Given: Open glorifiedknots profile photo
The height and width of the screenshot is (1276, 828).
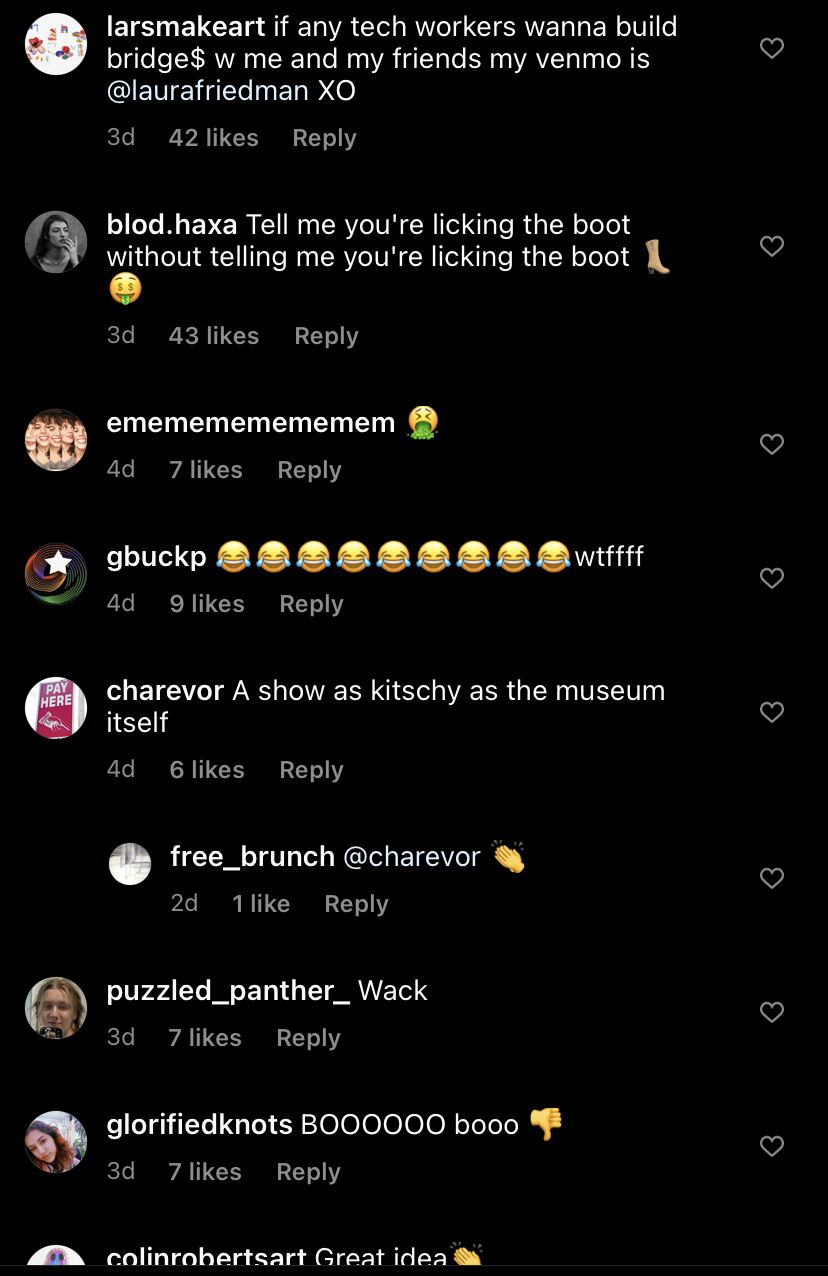Looking at the screenshot, I should [56, 1142].
